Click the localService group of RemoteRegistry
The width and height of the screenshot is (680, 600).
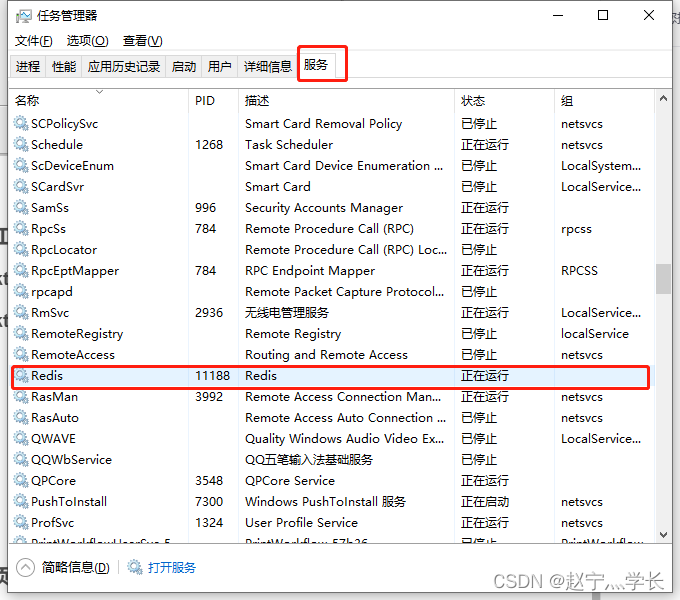point(595,333)
